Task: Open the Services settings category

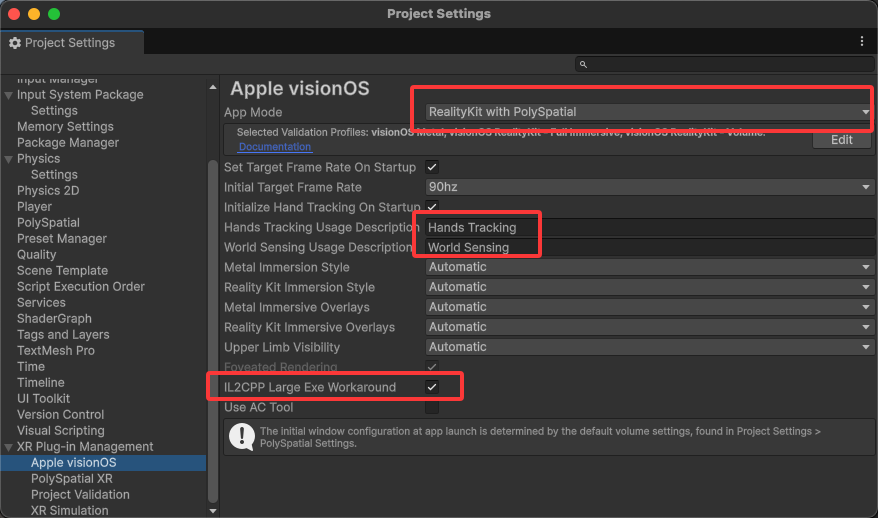Action: pyautogui.click(x=41, y=302)
